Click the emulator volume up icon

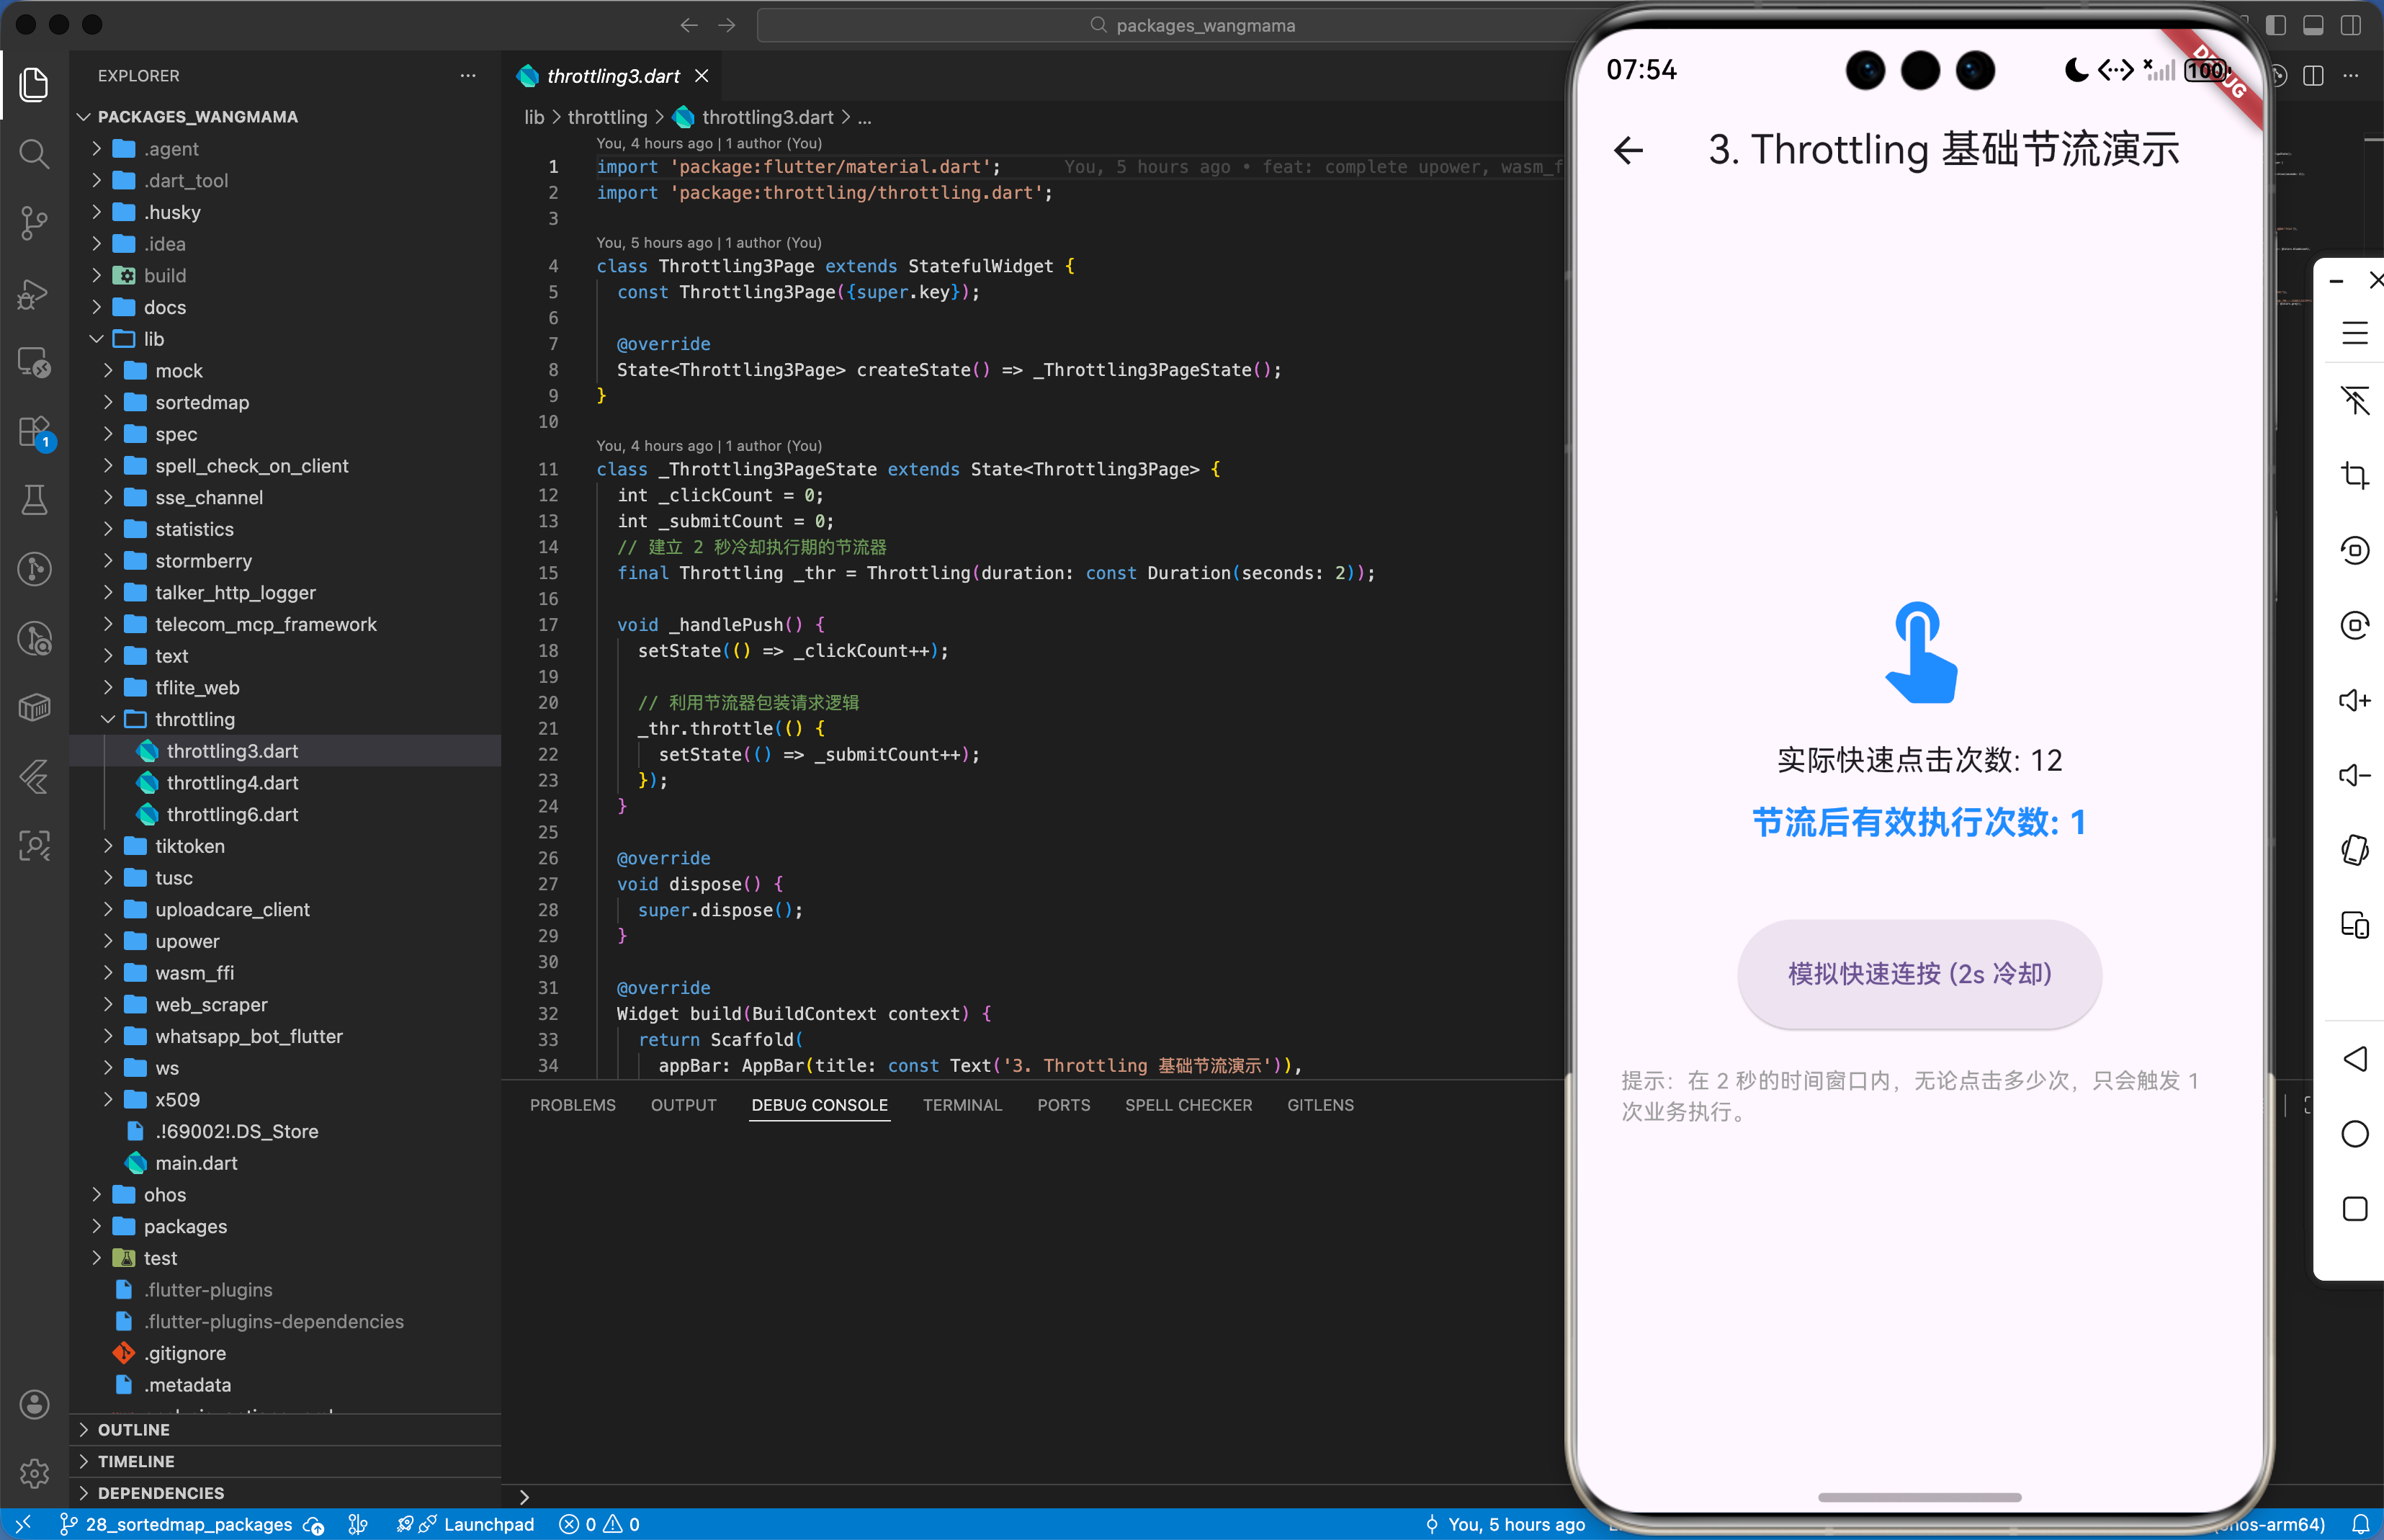click(2355, 700)
